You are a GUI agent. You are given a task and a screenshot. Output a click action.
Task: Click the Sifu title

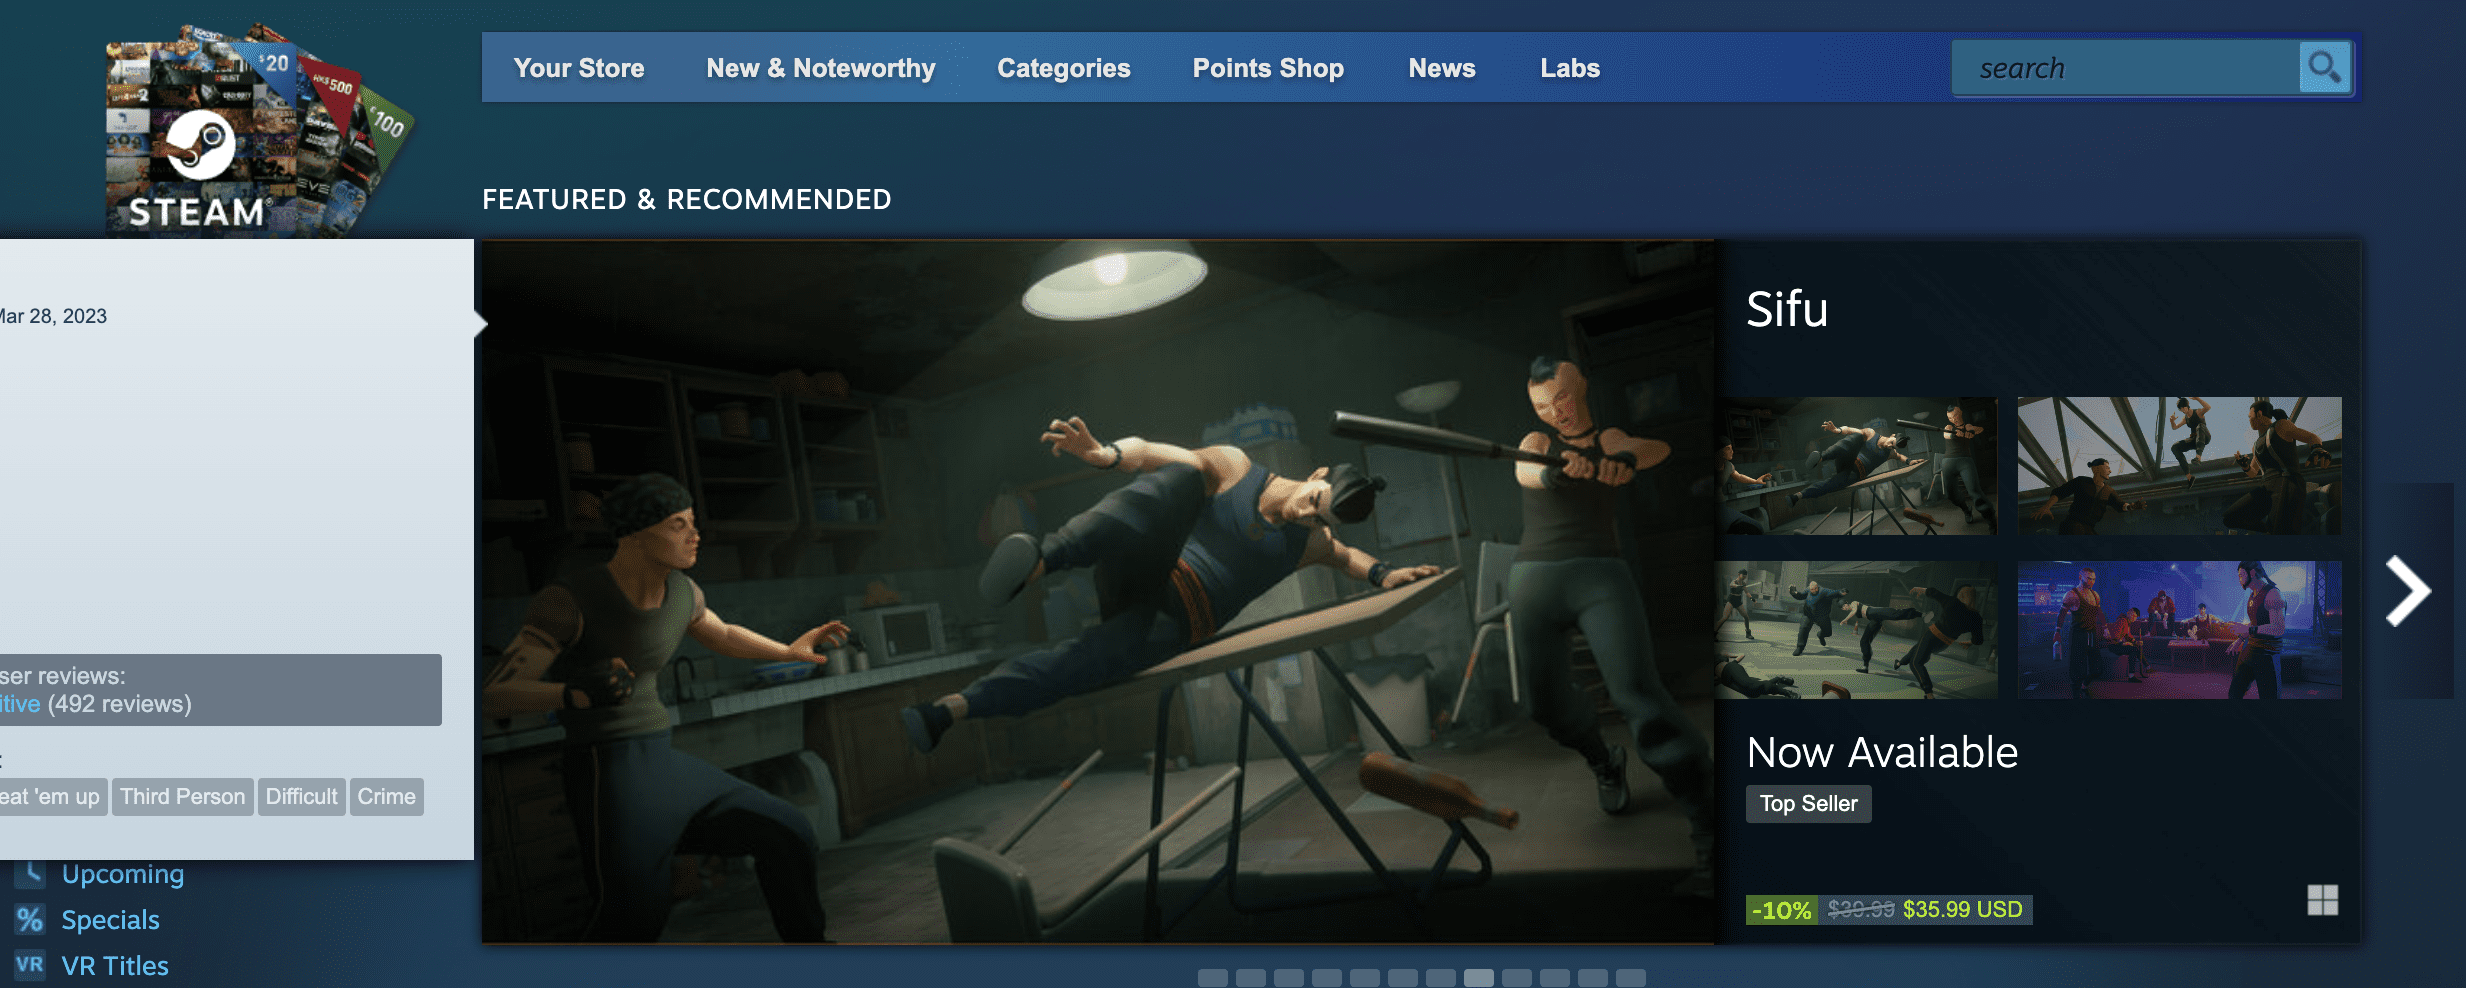pyautogui.click(x=1787, y=310)
